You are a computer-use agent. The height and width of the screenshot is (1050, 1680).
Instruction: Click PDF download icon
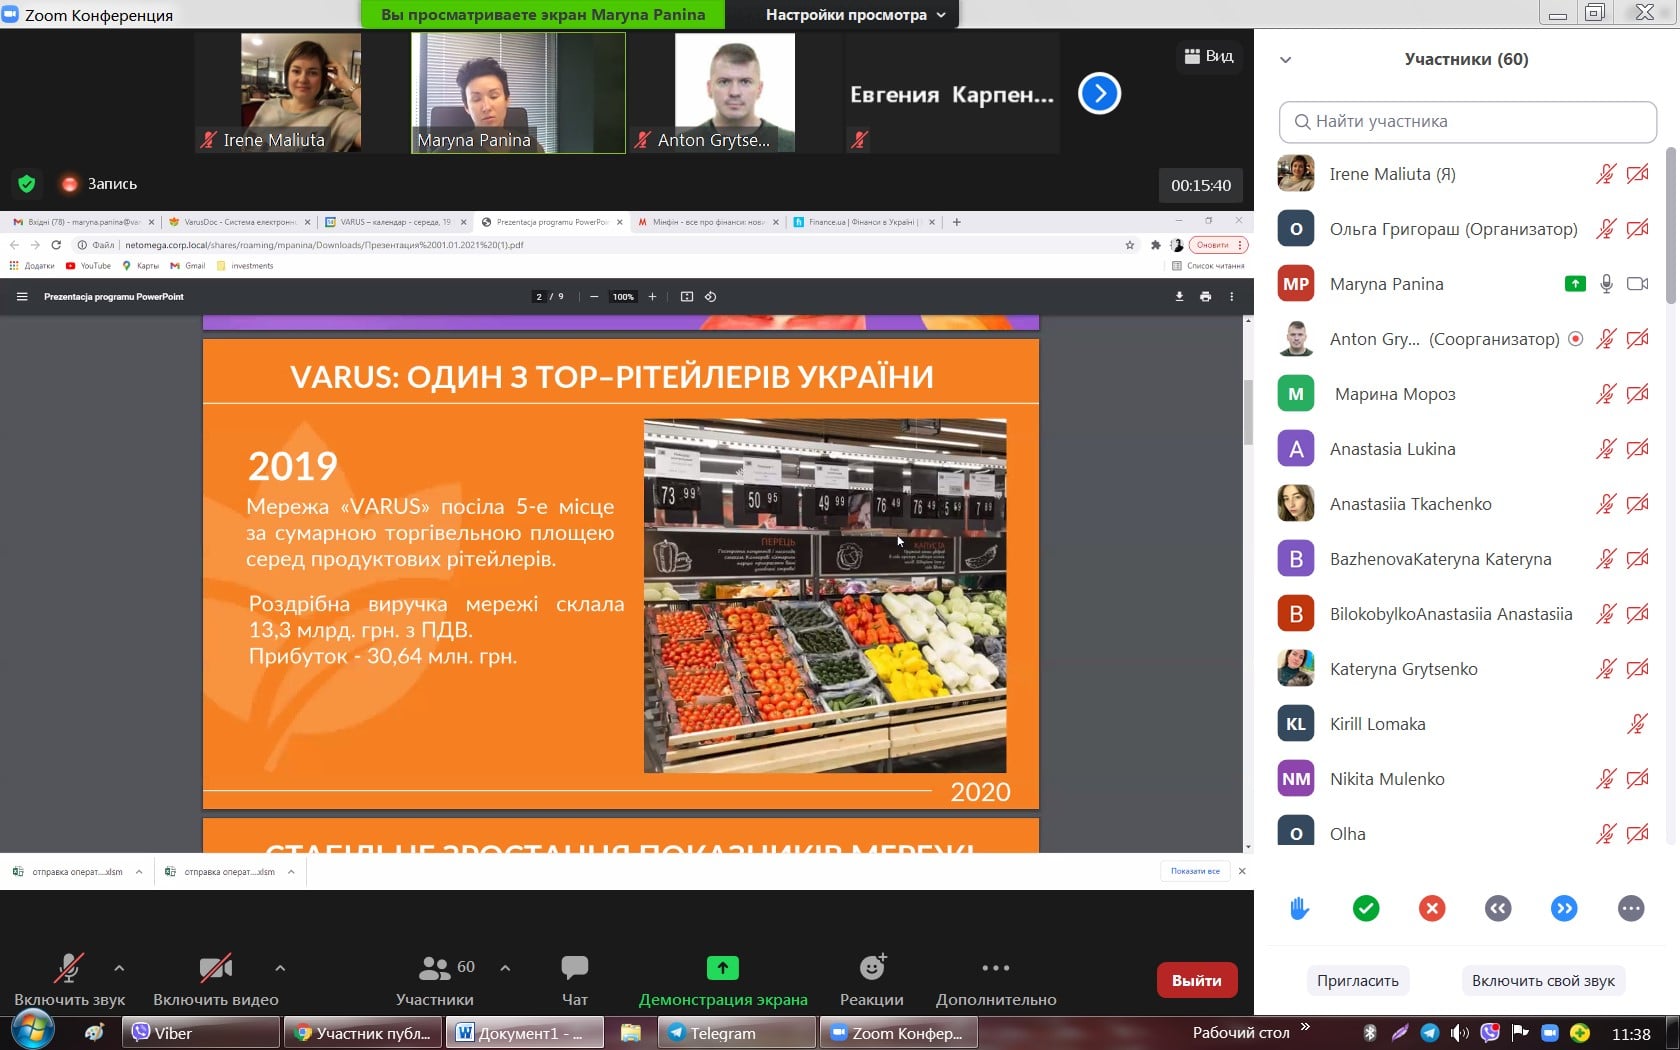pyautogui.click(x=1179, y=297)
